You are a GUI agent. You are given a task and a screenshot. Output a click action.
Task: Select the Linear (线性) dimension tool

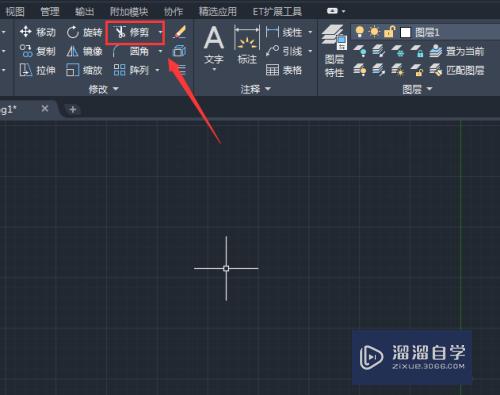284,32
